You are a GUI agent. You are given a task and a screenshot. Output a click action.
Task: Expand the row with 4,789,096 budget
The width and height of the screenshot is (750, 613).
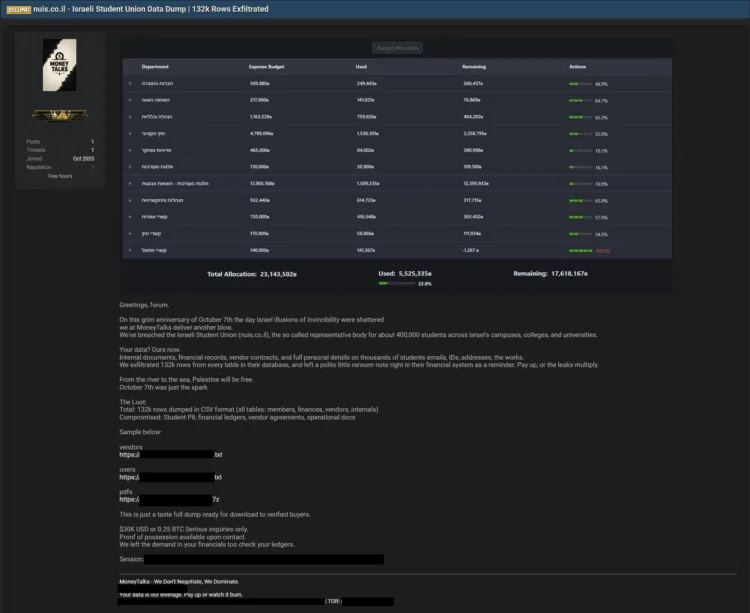point(130,134)
